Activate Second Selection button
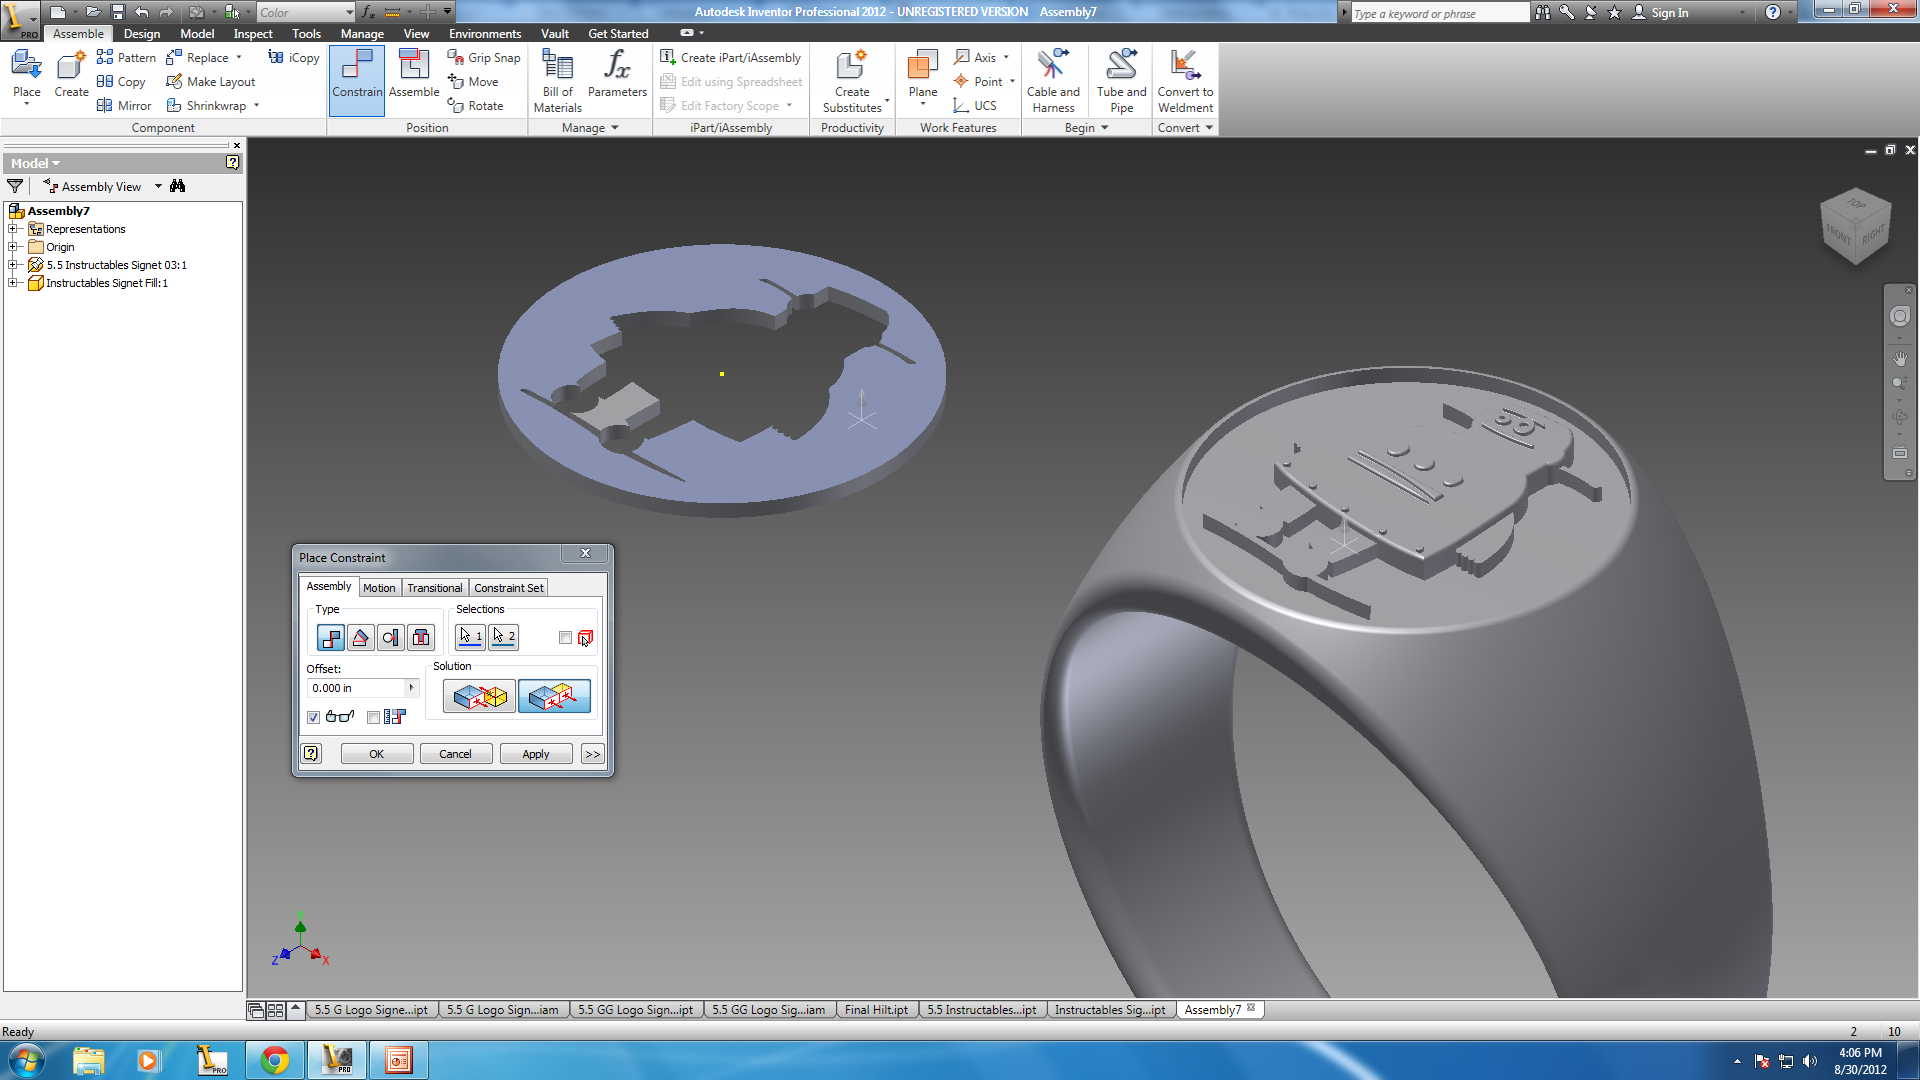The height and width of the screenshot is (1080, 1920). pos(503,636)
